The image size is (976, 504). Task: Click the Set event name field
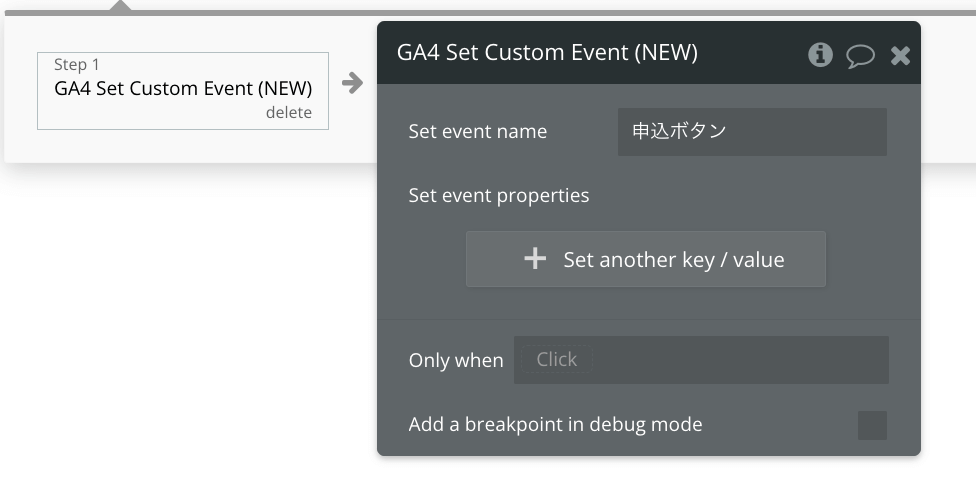tap(752, 132)
